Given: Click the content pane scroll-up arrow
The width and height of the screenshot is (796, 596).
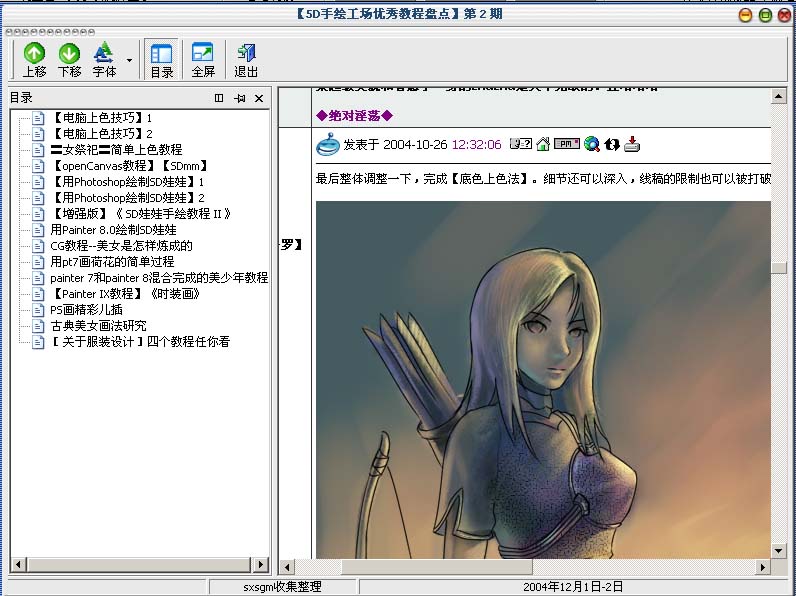Looking at the screenshot, I should coord(778,96).
